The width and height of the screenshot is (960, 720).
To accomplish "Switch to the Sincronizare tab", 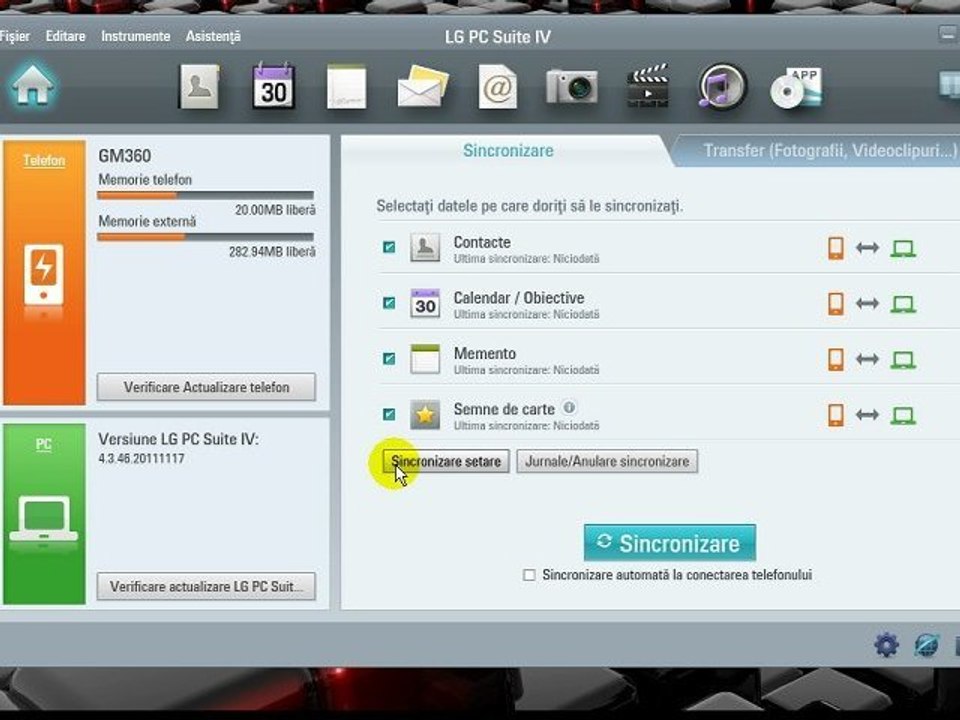I will (x=508, y=151).
